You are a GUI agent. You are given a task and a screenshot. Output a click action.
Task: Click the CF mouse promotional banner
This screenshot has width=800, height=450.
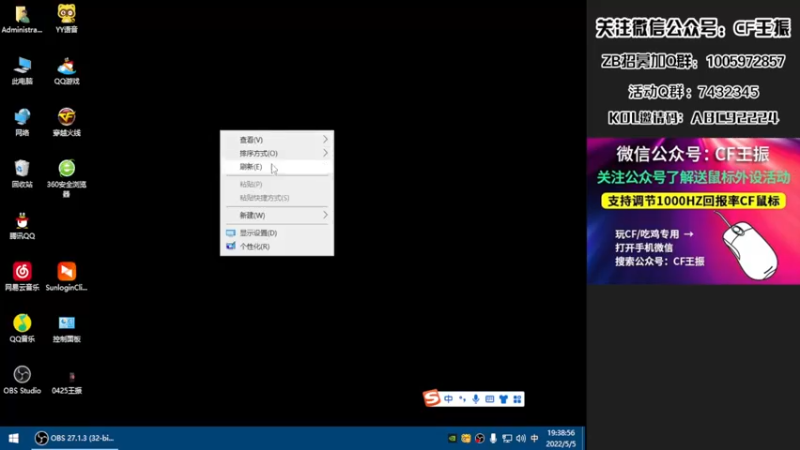click(693, 211)
